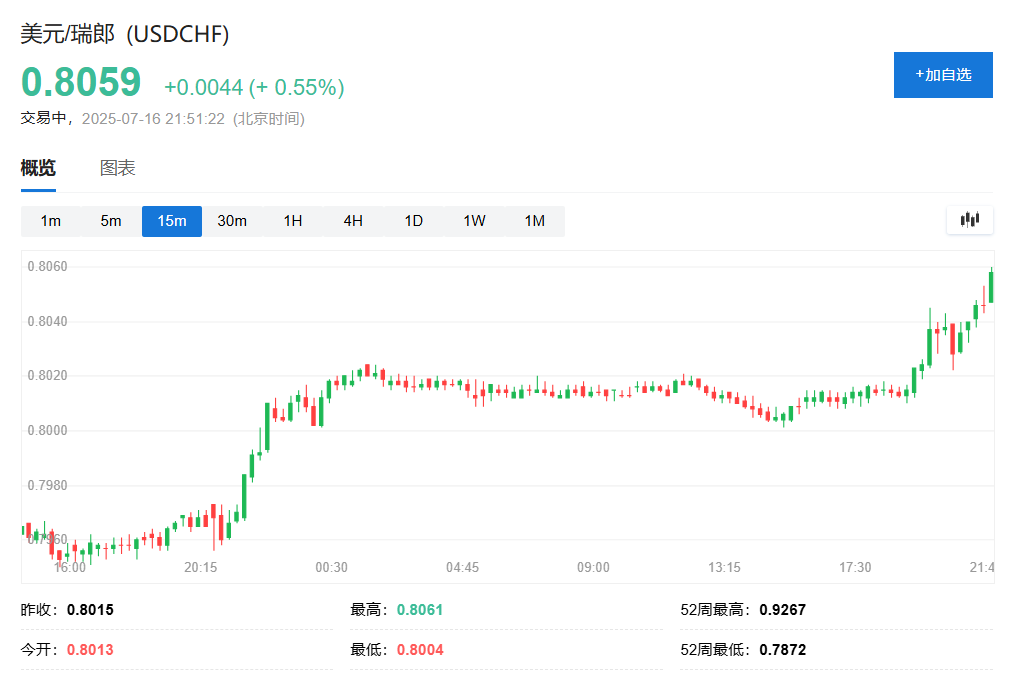Select the 1H timeframe
The image size is (1009, 692).
point(293,221)
